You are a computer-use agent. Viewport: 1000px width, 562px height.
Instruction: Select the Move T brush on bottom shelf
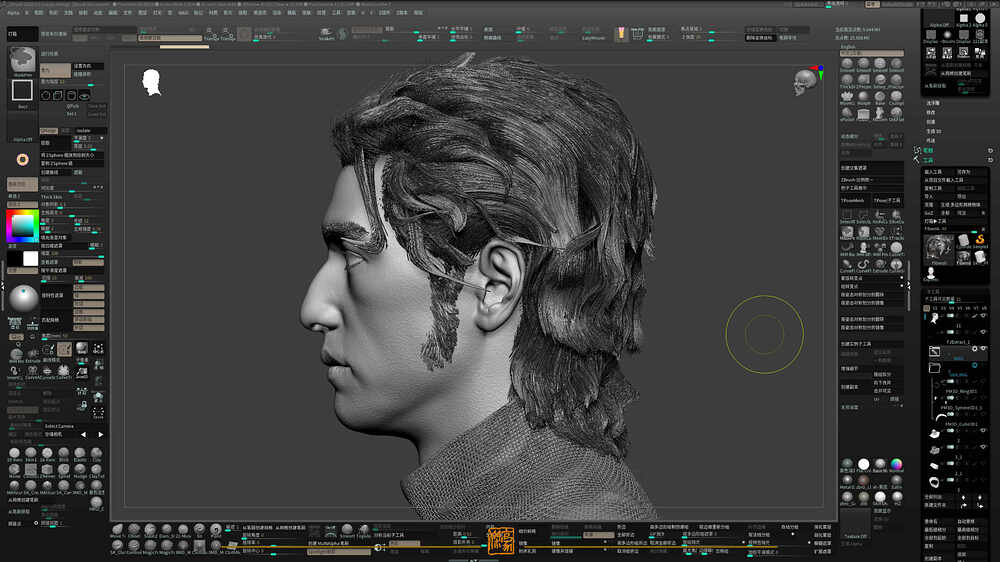coord(117,531)
